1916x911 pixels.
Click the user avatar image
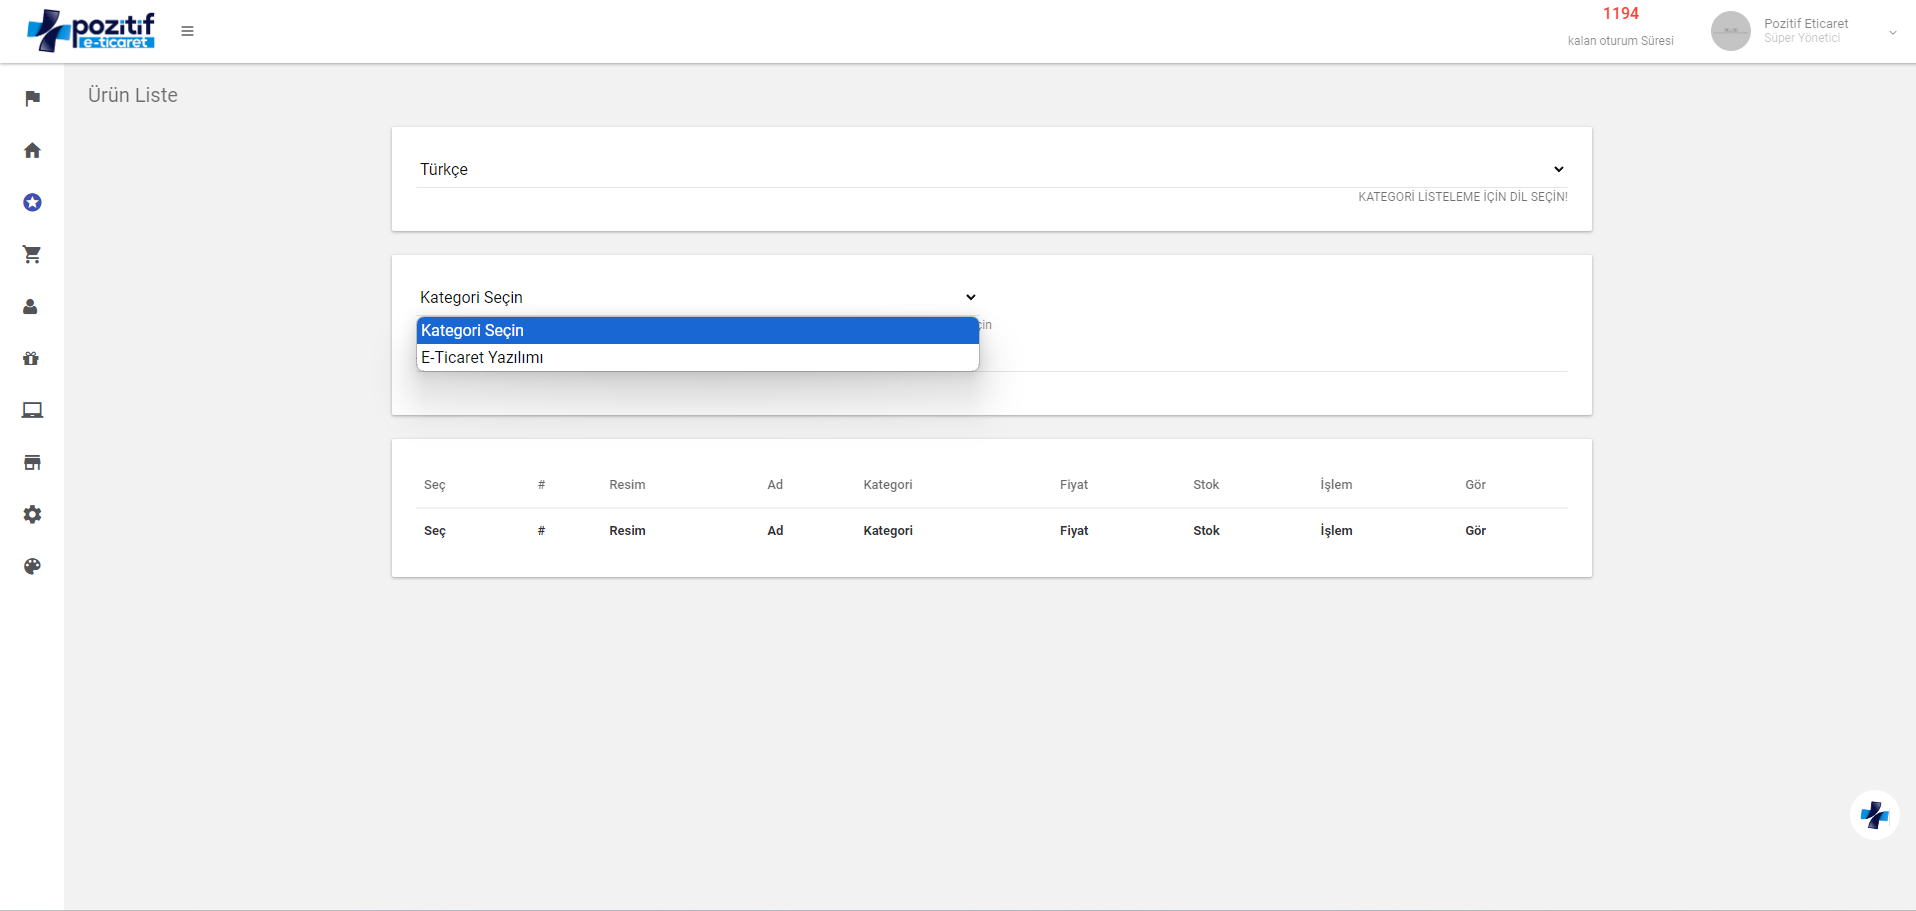pos(1730,31)
